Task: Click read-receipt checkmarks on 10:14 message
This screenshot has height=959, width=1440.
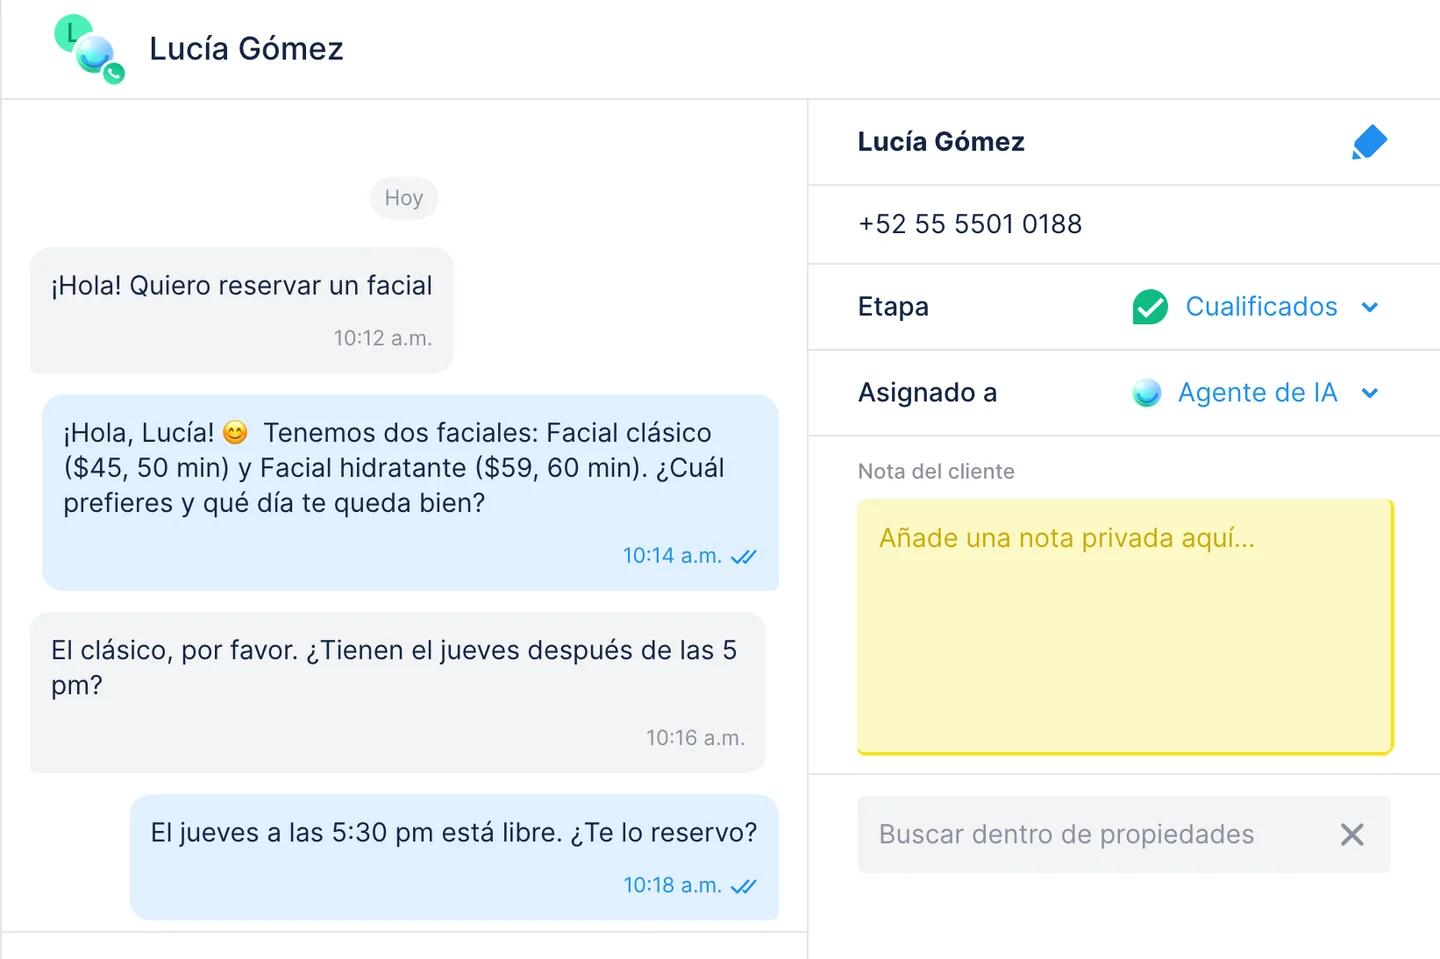Action: 744,557
